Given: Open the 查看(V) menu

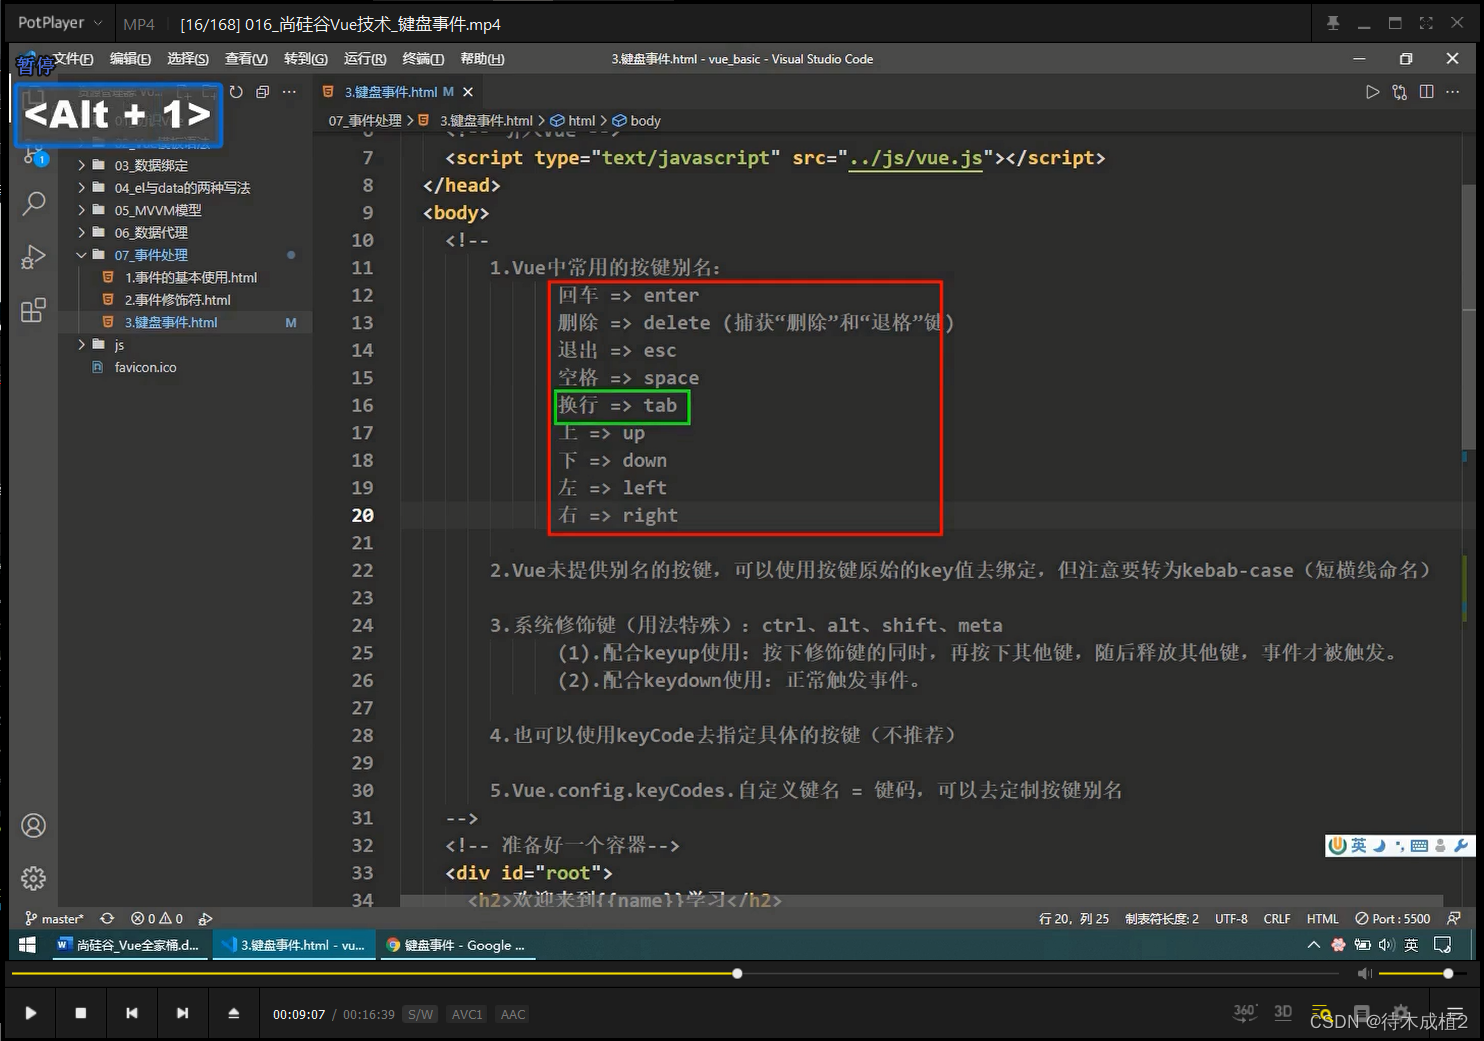Looking at the screenshot, I should pos(246,59).
